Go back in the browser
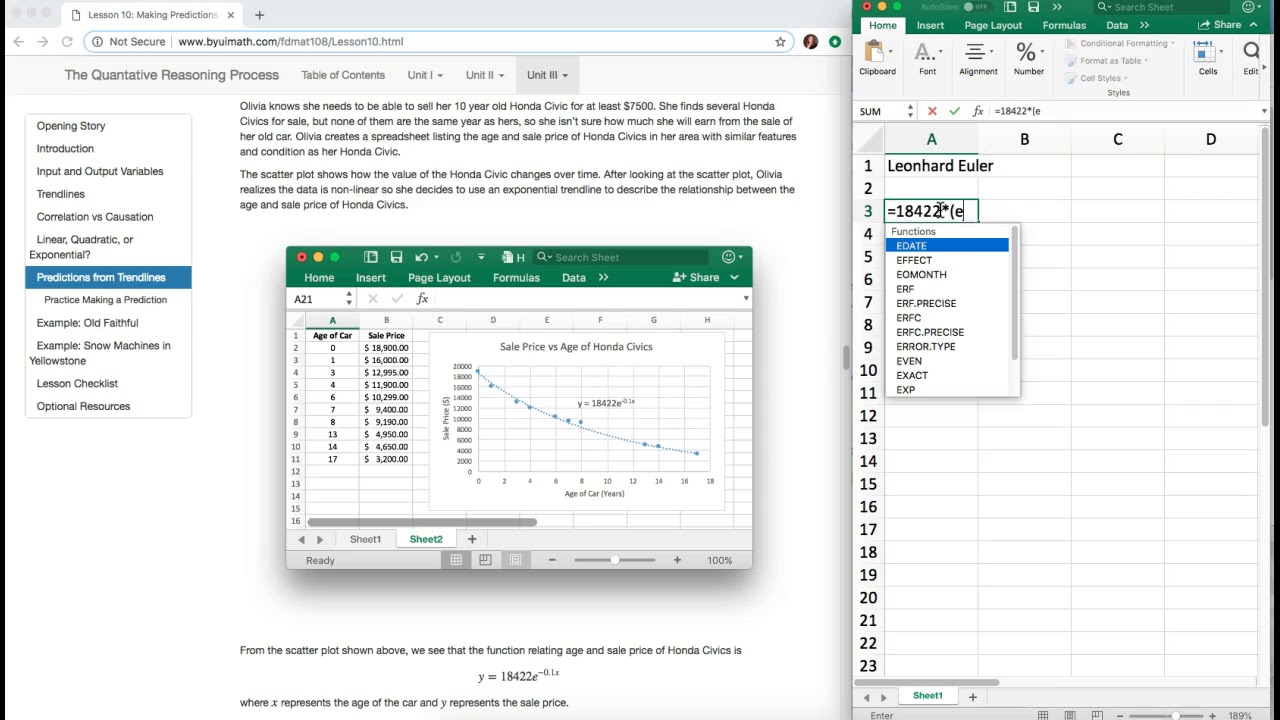The width and height of the screenshot is (1280, 720). tap(18, 42)
